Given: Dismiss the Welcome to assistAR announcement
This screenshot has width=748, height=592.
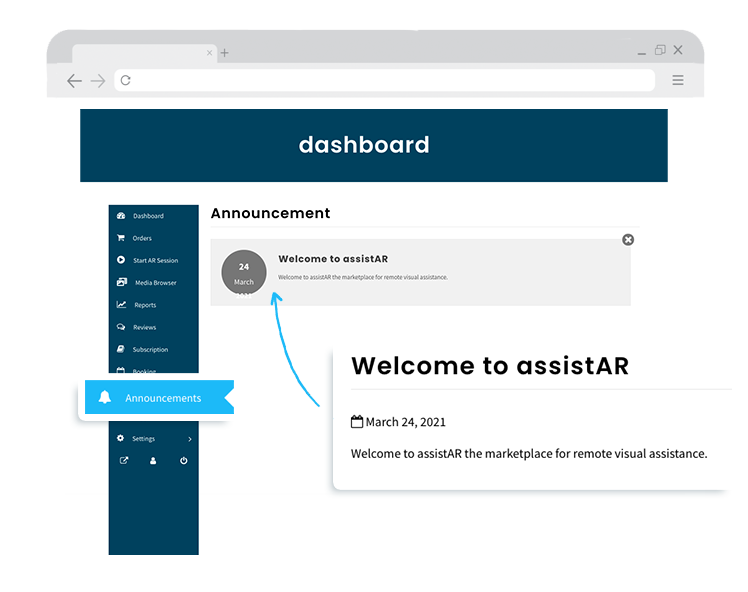Looking at the screenshot, I should [x=628, y=240].
